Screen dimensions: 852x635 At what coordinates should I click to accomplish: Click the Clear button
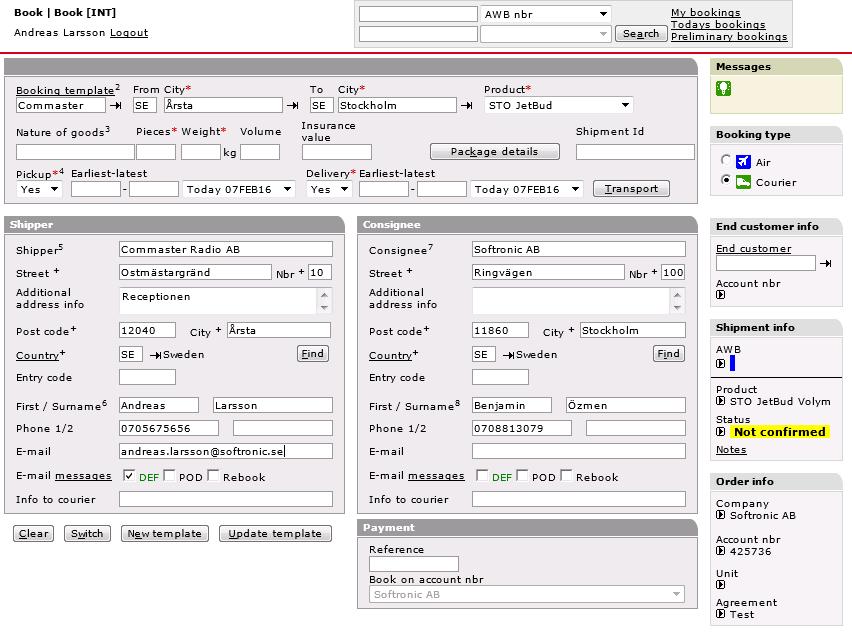pos(34,534)
